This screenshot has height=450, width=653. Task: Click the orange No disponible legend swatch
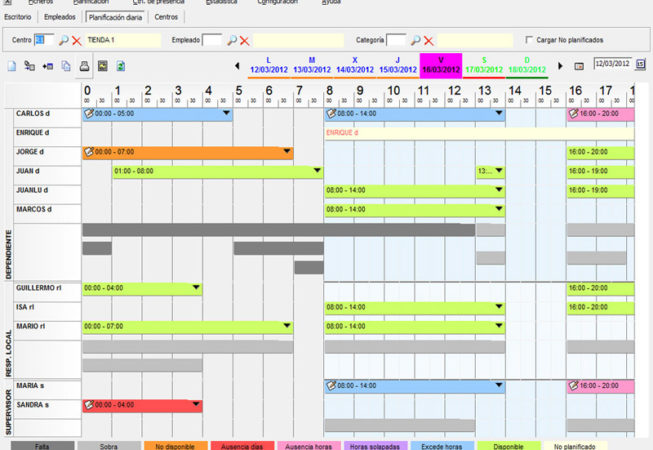click(x=175, y=446)
